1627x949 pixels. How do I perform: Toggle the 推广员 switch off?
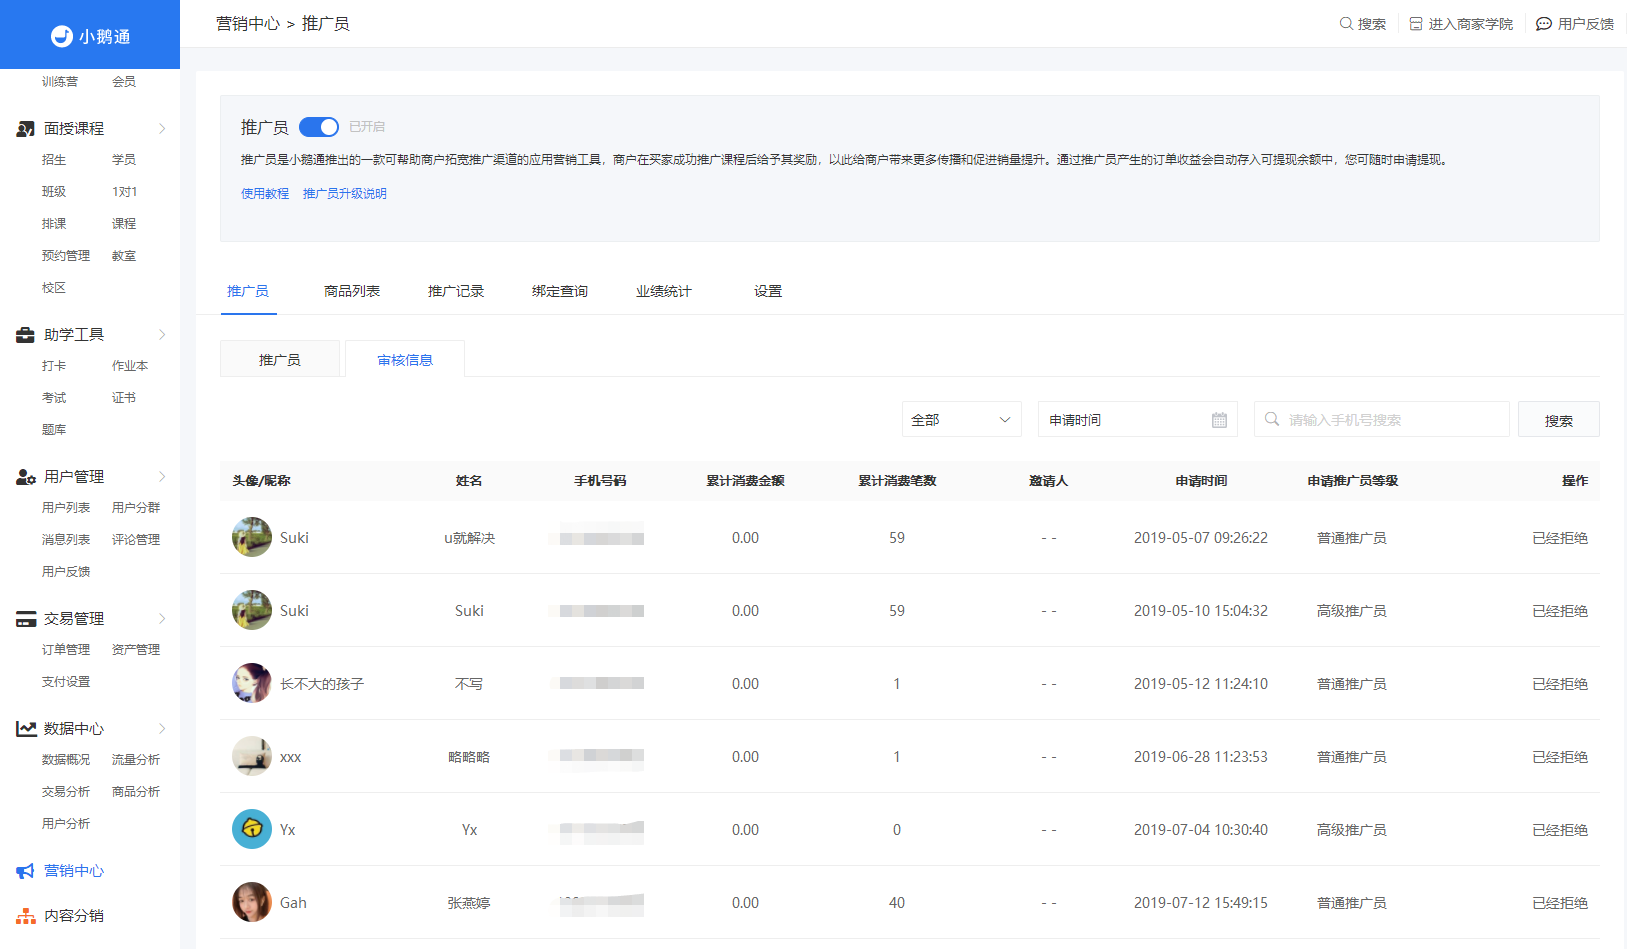(x=319, y=127)
